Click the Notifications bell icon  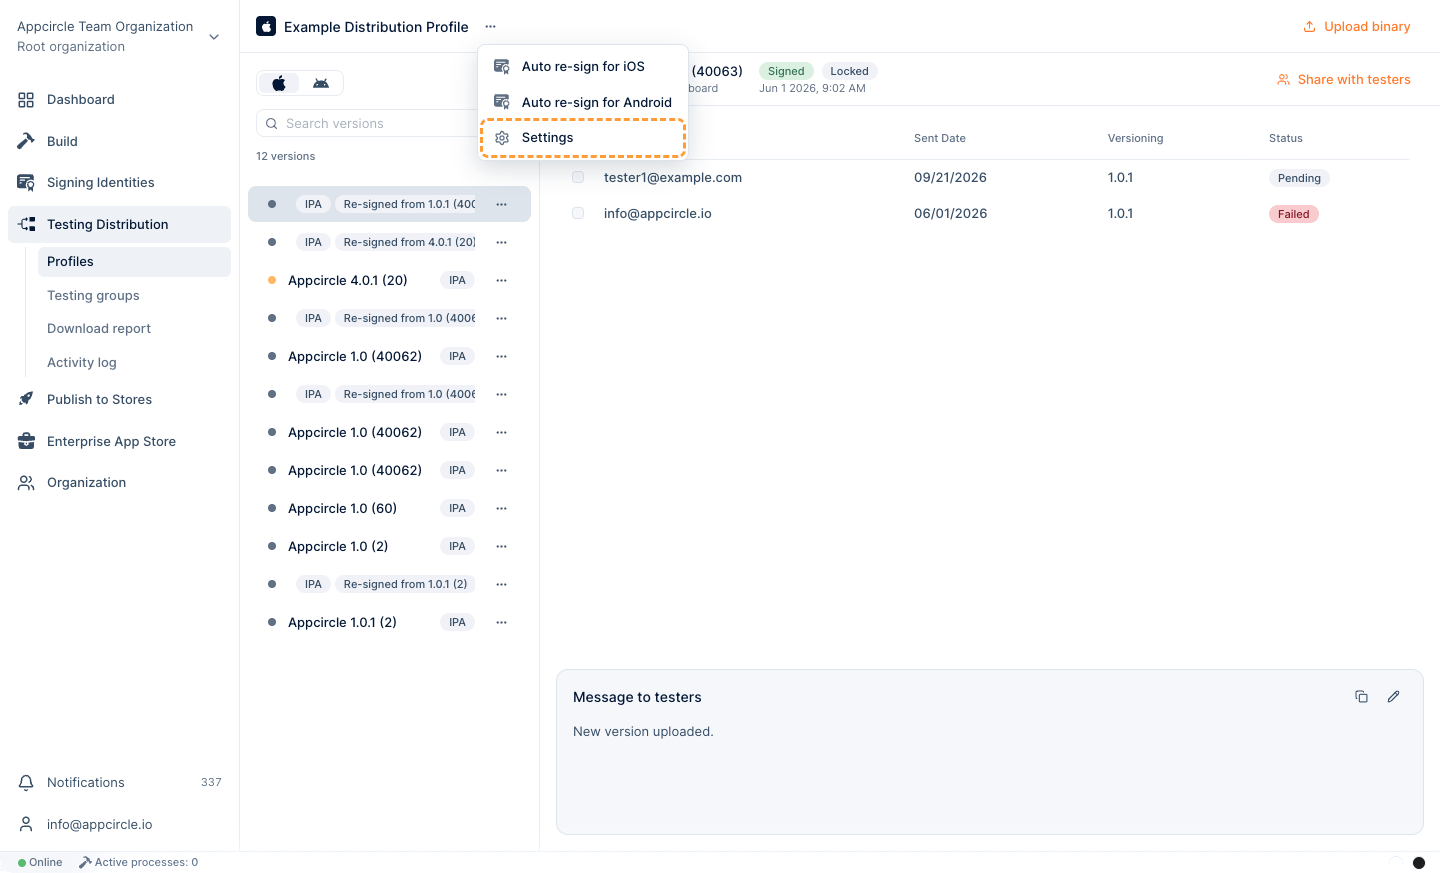click(26, 783)
